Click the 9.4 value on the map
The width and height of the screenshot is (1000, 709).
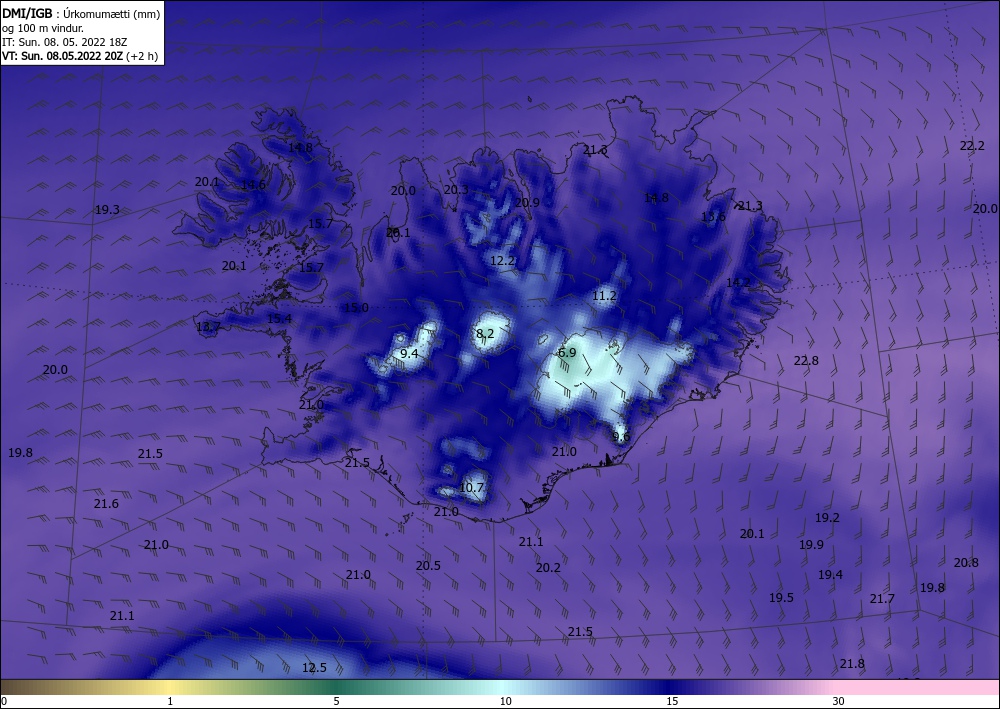409,353
